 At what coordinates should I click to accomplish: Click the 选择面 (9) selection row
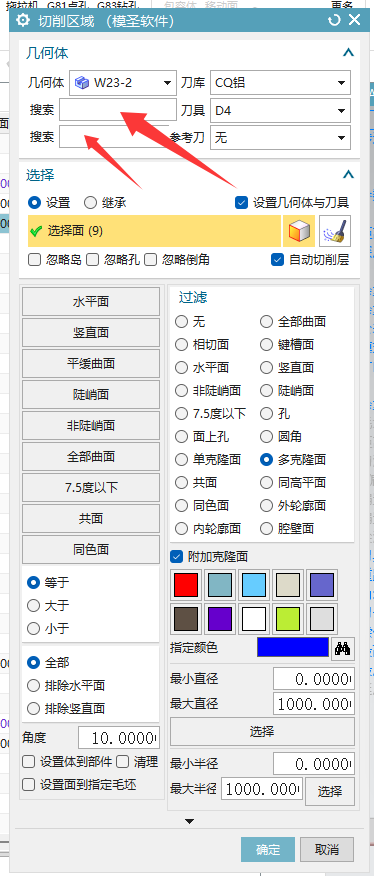tap(154, 231)
